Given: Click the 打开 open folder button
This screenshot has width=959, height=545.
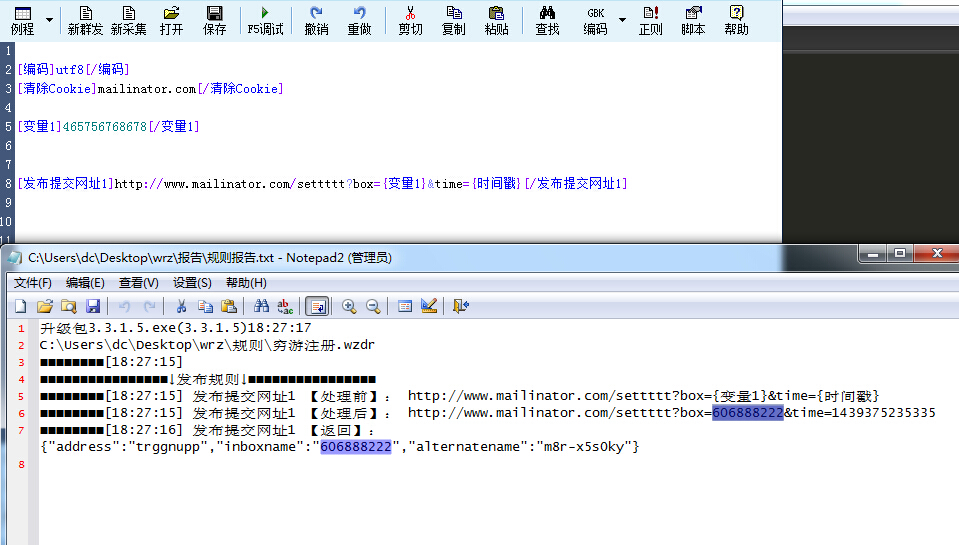Looking at the screenshot, I should pos(171,20).
